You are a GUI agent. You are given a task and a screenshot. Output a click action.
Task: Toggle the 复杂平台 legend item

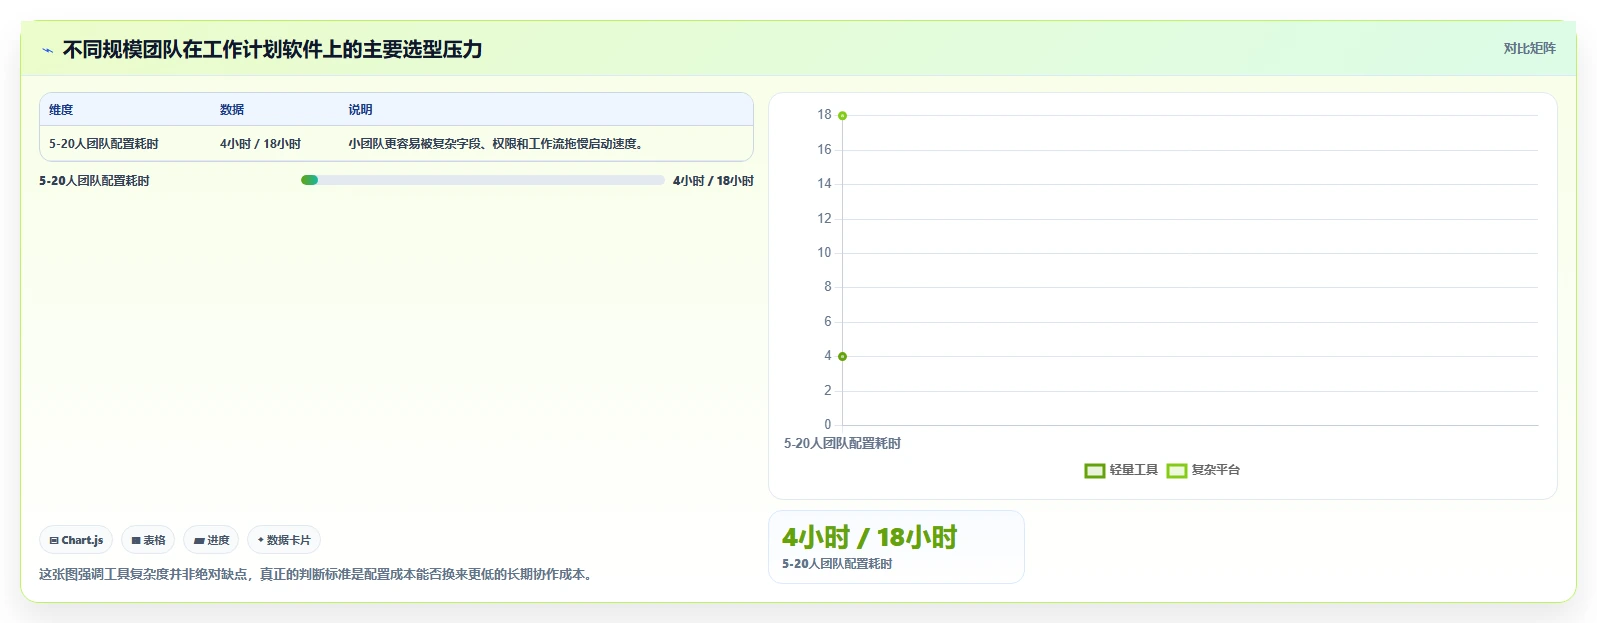tap(1203, 470)
